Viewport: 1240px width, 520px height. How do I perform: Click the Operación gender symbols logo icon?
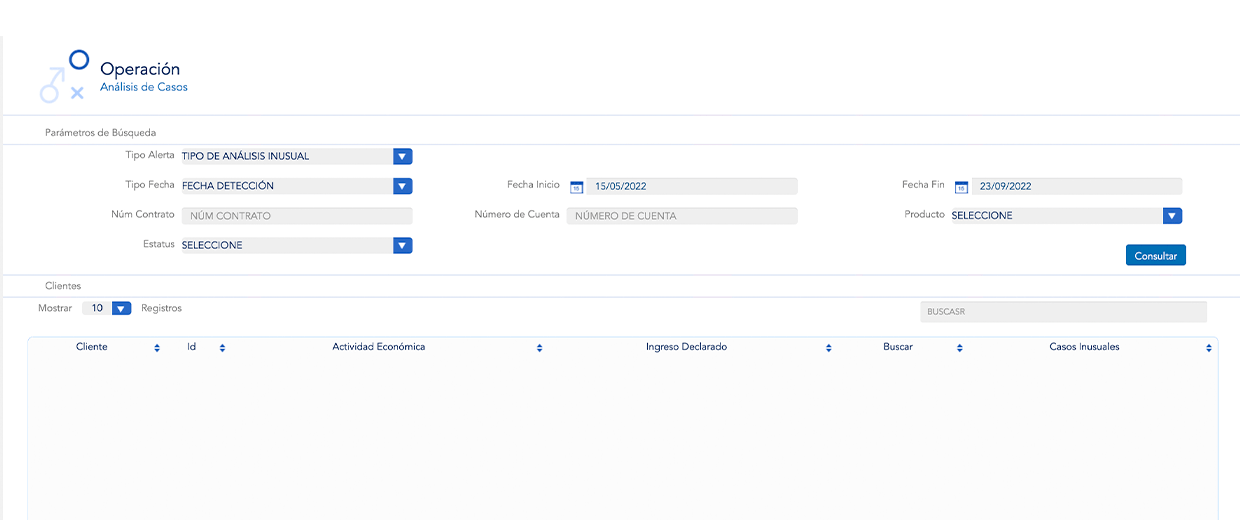(64, 76)
